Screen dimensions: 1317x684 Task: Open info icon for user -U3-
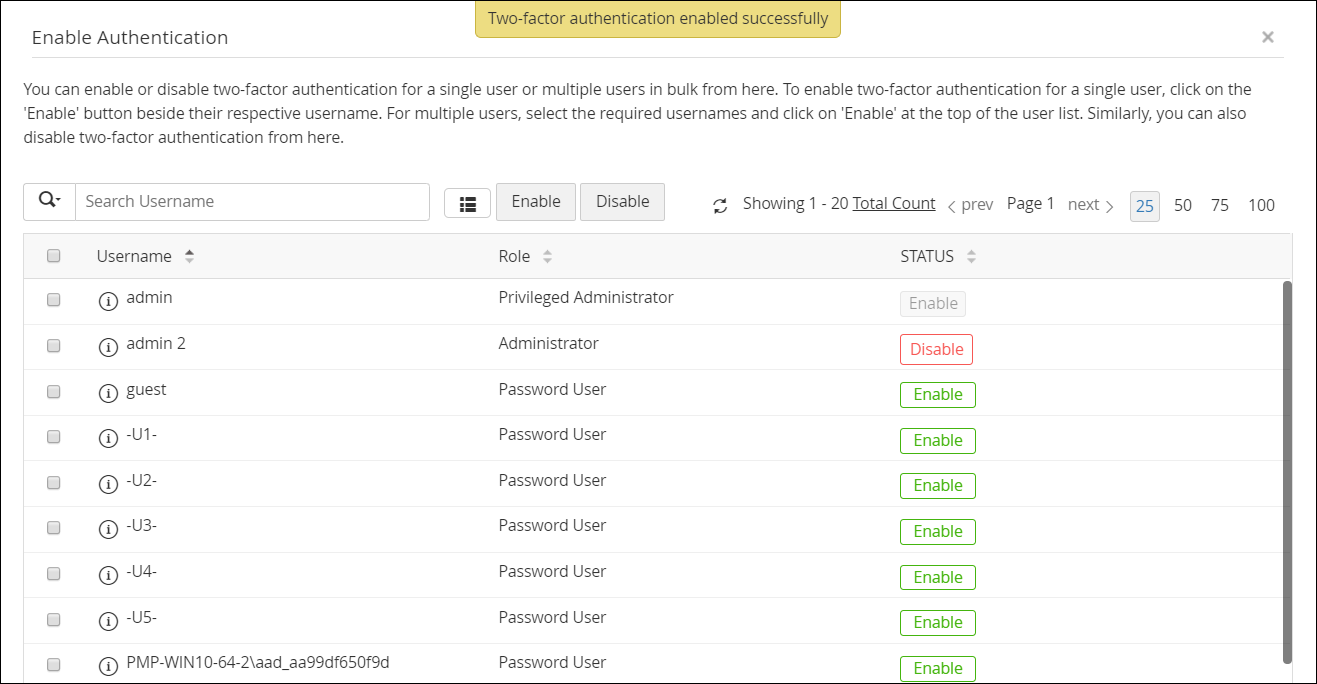(108, 528)
